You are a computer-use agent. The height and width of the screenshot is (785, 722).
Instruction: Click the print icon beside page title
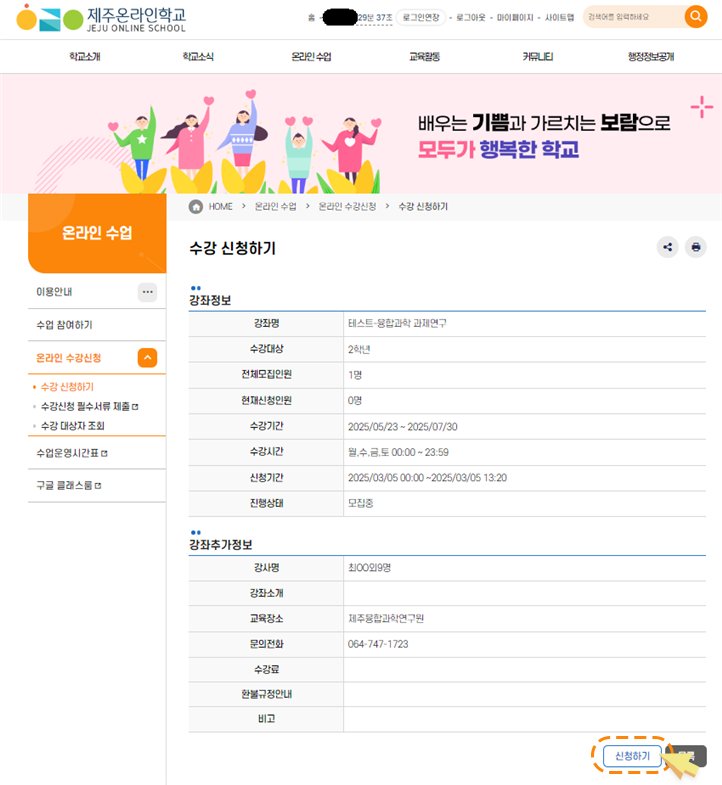pos(696,247)
